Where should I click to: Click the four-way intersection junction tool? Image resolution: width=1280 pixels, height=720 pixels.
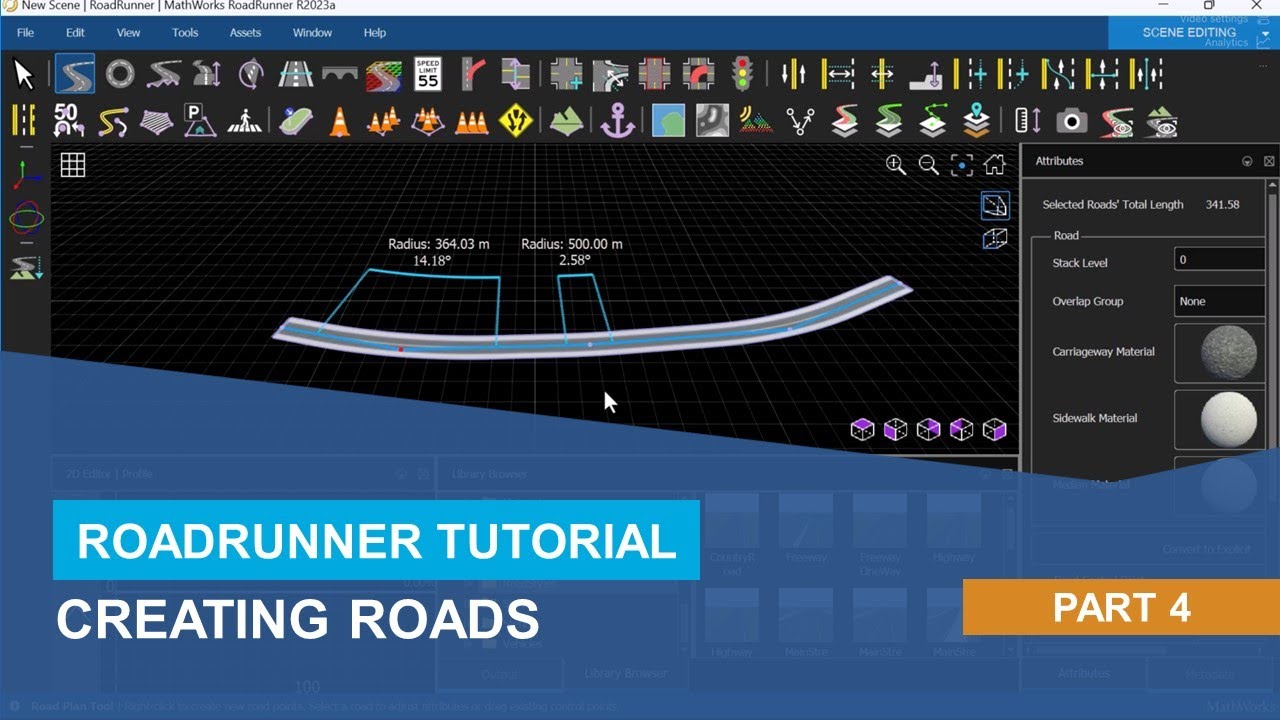click(x=566, y=74)
